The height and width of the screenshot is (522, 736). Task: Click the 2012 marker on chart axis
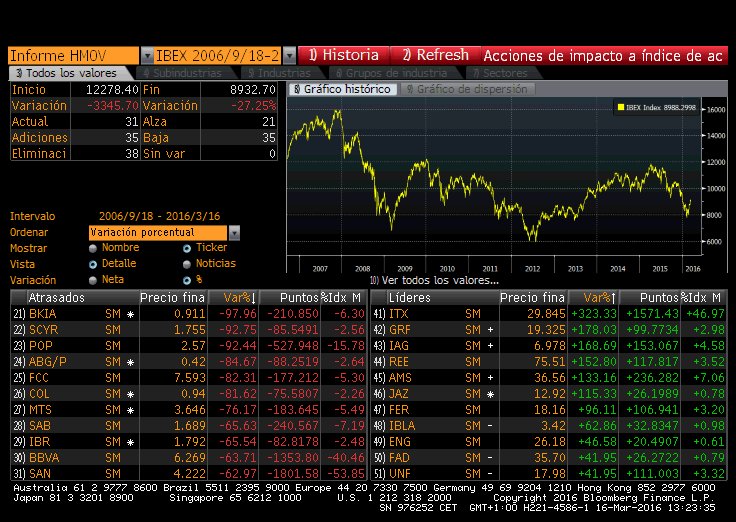click(x=532, y=269)
